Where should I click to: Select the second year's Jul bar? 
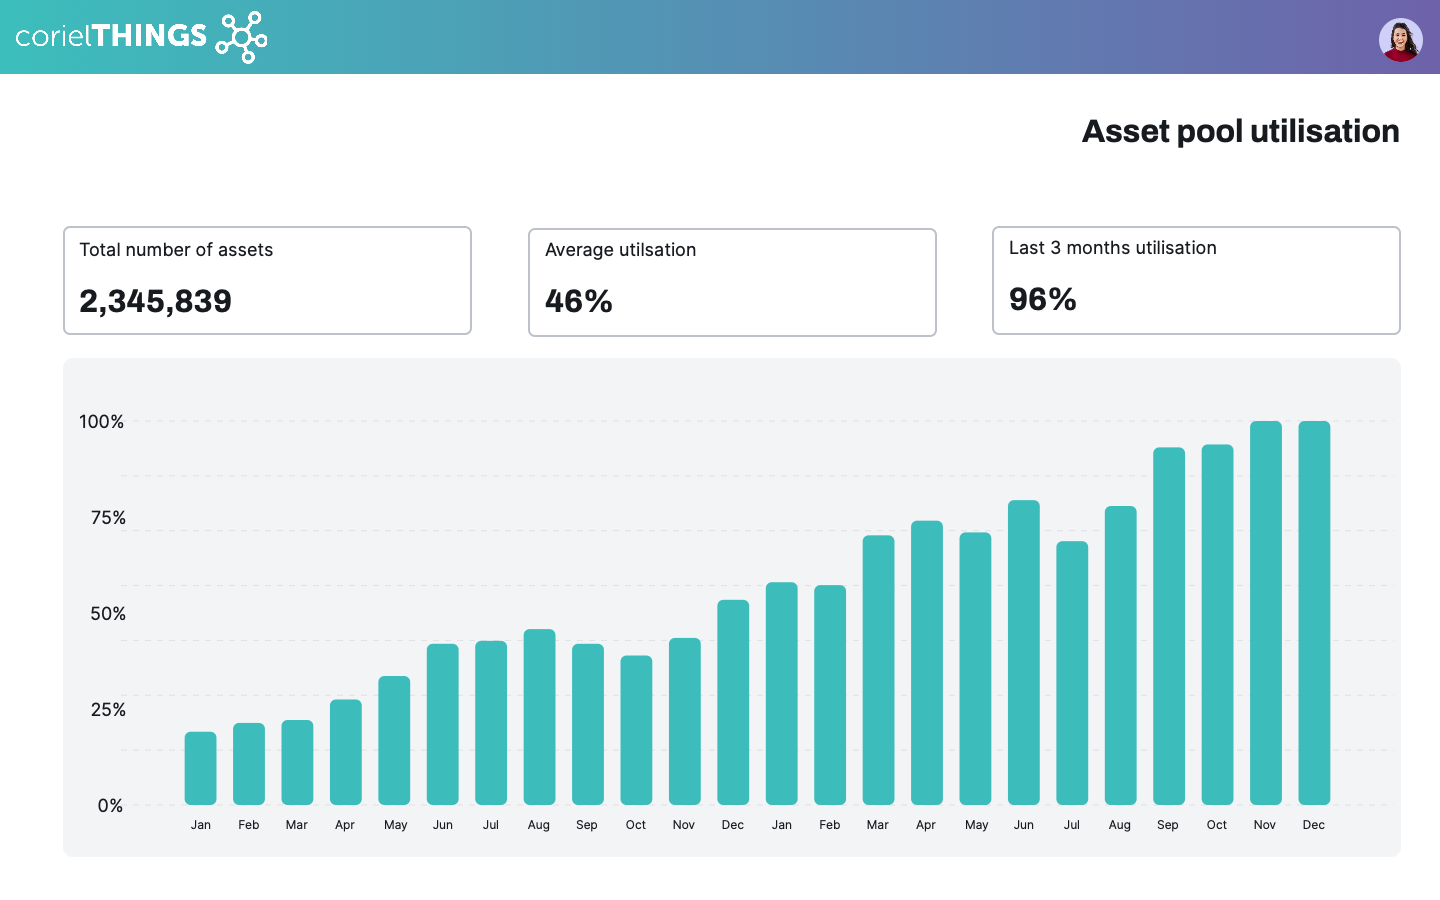1072,672
